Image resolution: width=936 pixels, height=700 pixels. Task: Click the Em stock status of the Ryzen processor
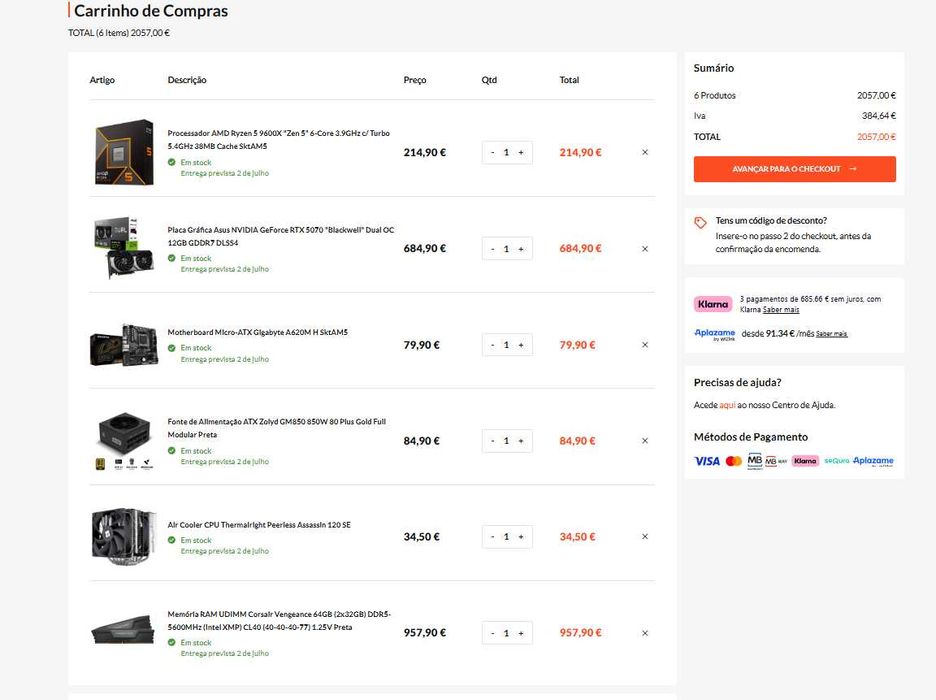tap(196, 162)
